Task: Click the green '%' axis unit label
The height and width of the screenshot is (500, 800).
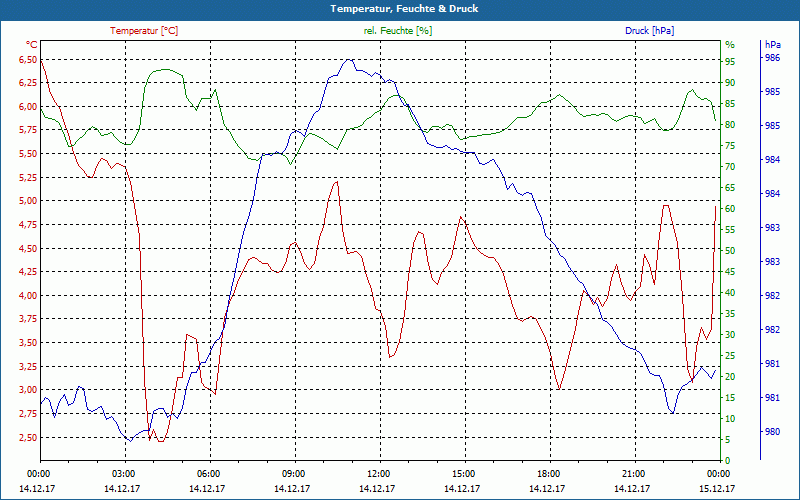Action: coord(730,45)
